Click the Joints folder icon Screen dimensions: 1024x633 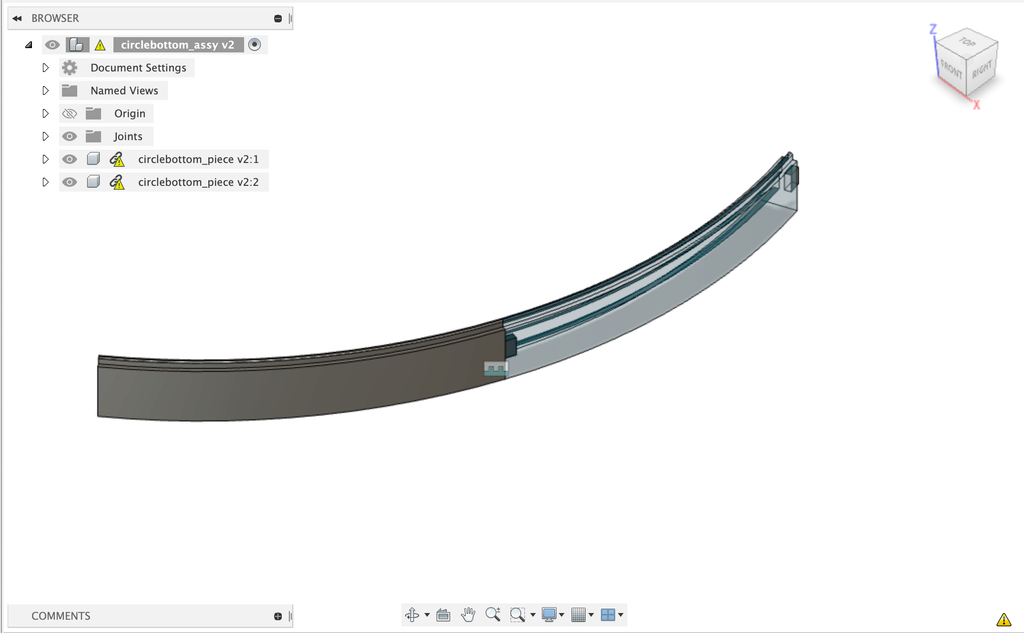[93, 137]
